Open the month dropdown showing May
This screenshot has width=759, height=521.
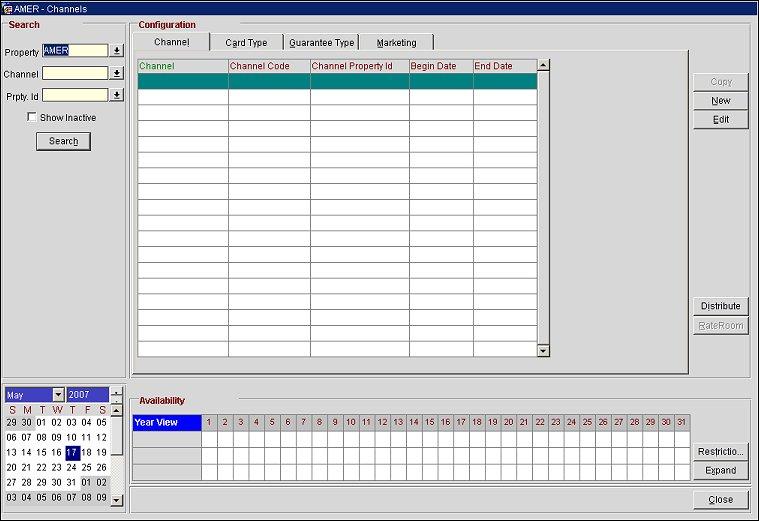tap(58, 395)
